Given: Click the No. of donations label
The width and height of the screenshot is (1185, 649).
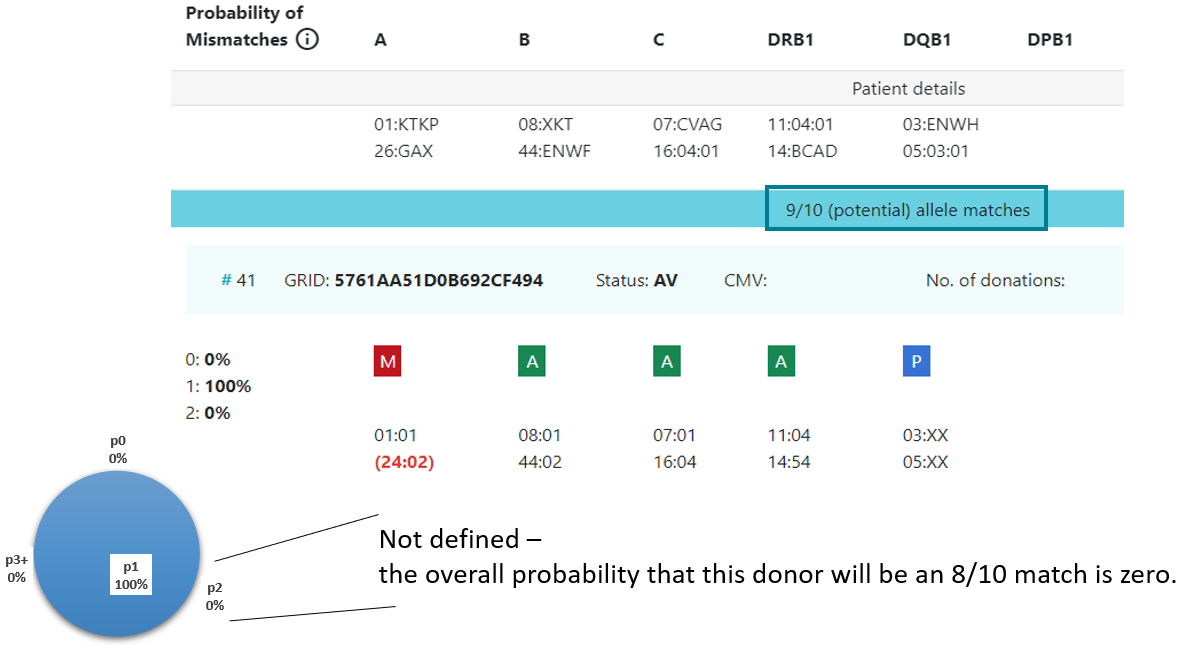Looking at the screenshot, I should coord(994,280).
